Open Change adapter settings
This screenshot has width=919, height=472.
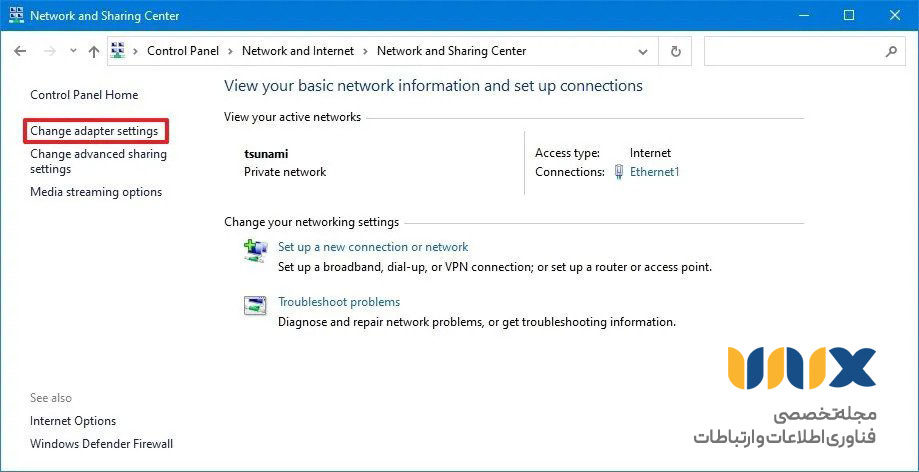pos(94,131)
